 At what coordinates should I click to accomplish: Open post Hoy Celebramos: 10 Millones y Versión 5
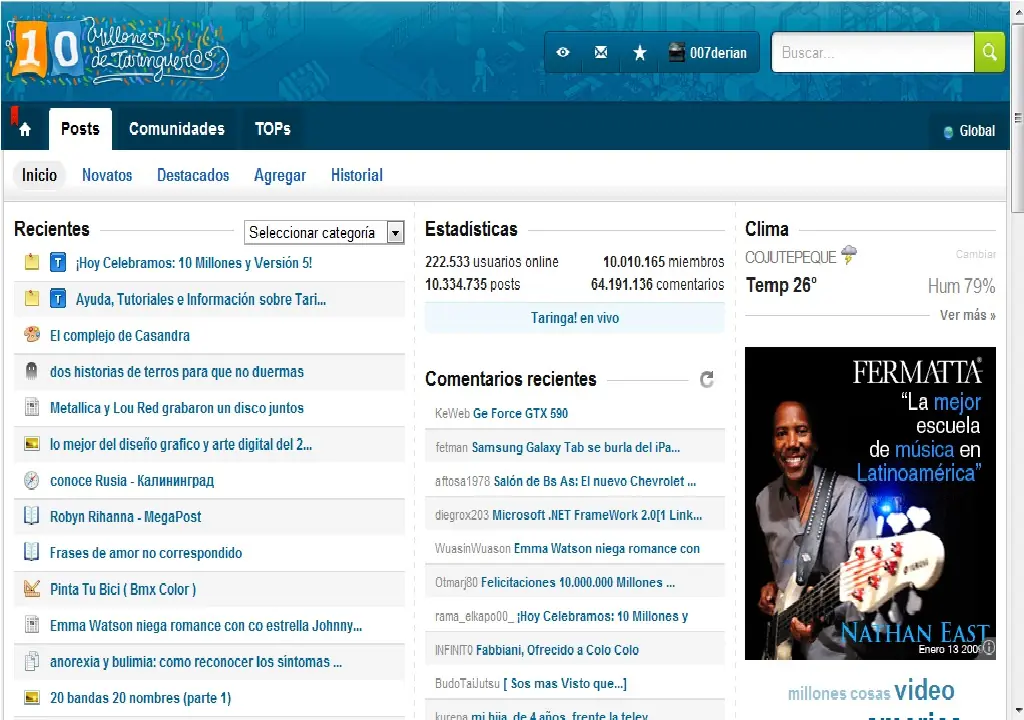pyautogui.click(x=194, y=263)
